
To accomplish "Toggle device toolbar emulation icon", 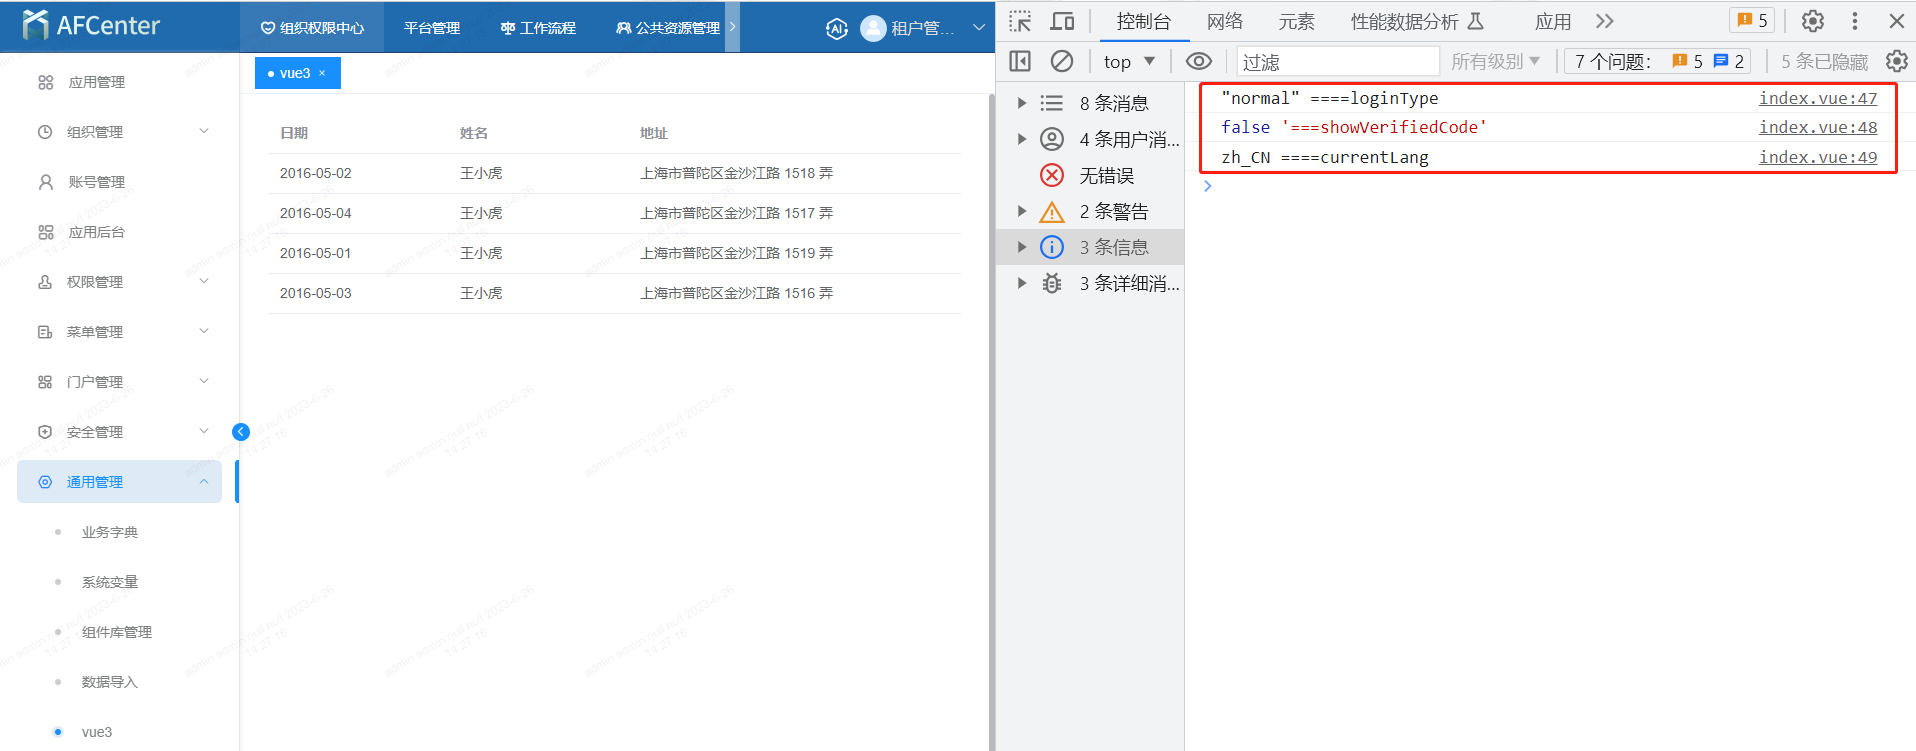I will [1062, 21].
